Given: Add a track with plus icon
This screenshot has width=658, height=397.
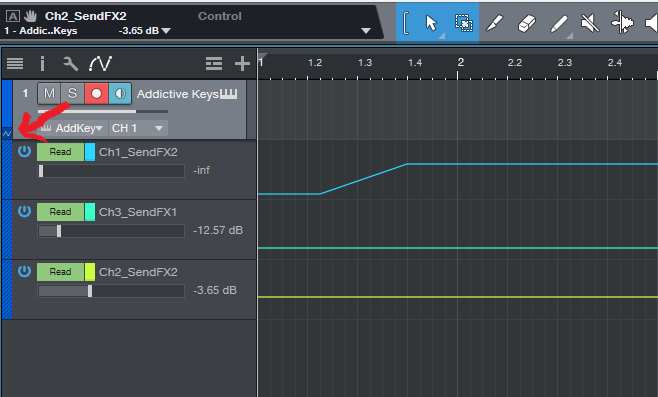Looking at the screenshot, I should coord(242,64).
